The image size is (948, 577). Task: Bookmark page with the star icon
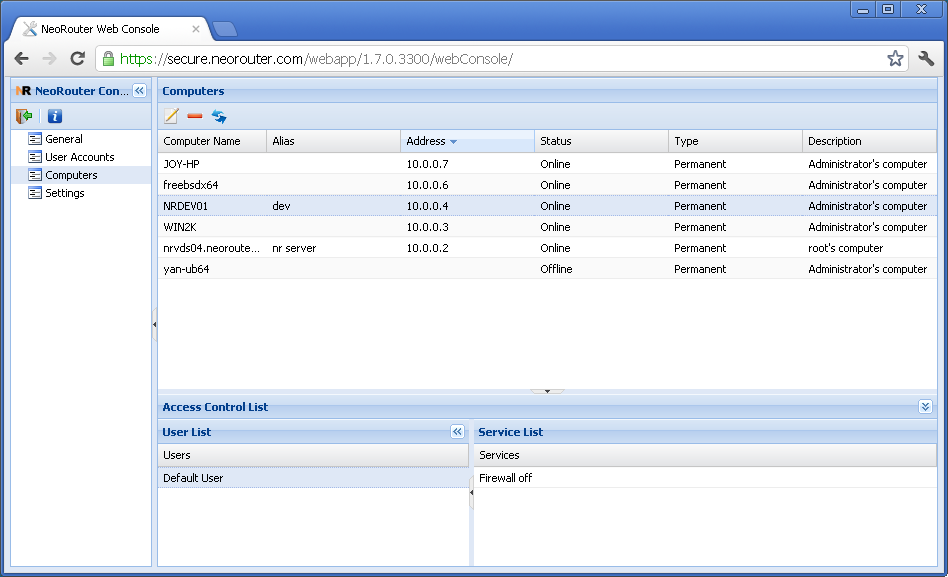click(x=895, y=59)
